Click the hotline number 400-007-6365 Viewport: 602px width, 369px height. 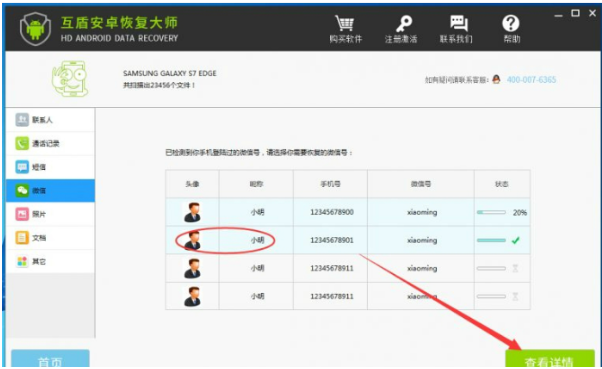point(531,80)
